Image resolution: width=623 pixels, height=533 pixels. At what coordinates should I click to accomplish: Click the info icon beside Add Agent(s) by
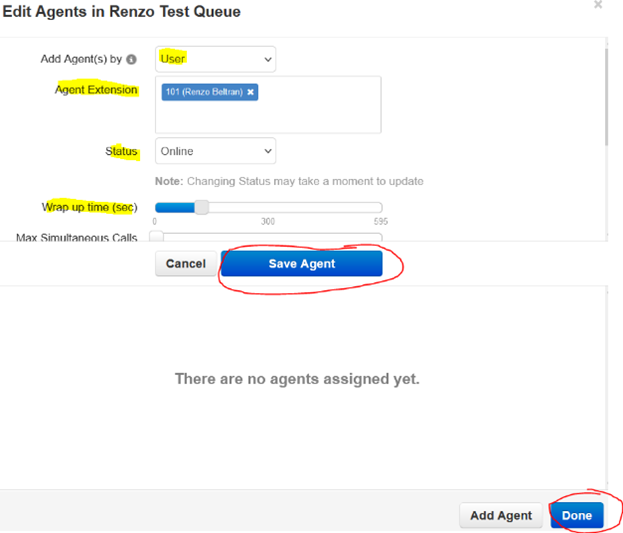coord(131,59)
